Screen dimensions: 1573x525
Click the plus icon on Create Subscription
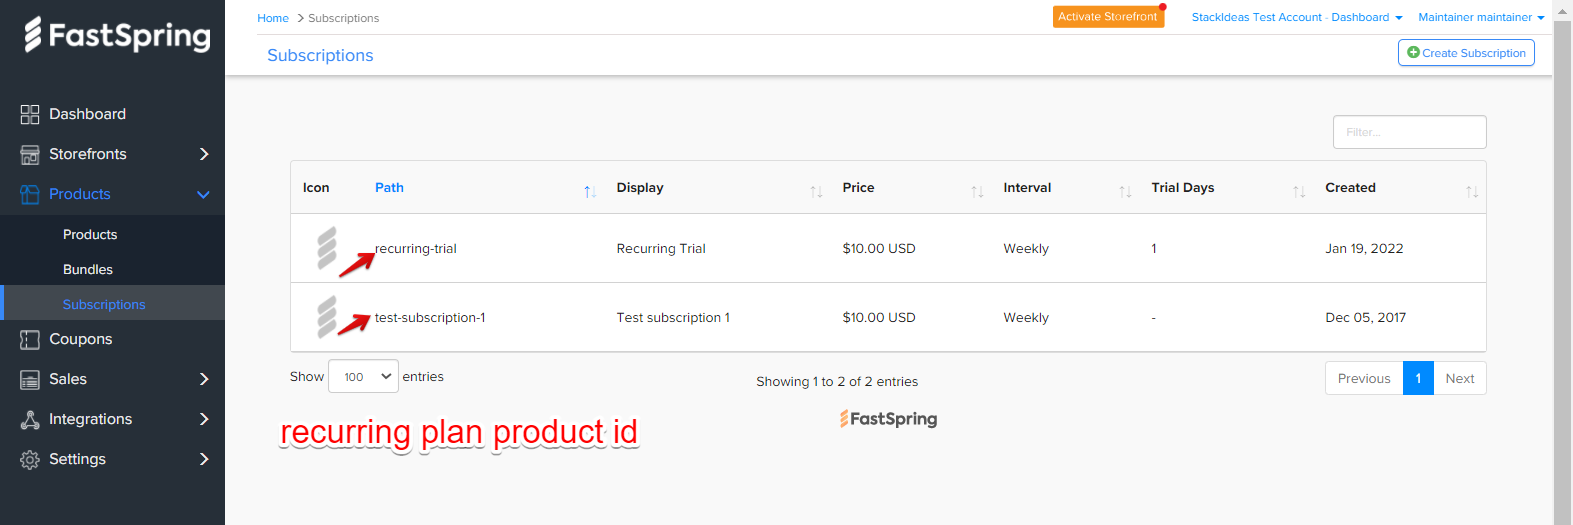1413,52
